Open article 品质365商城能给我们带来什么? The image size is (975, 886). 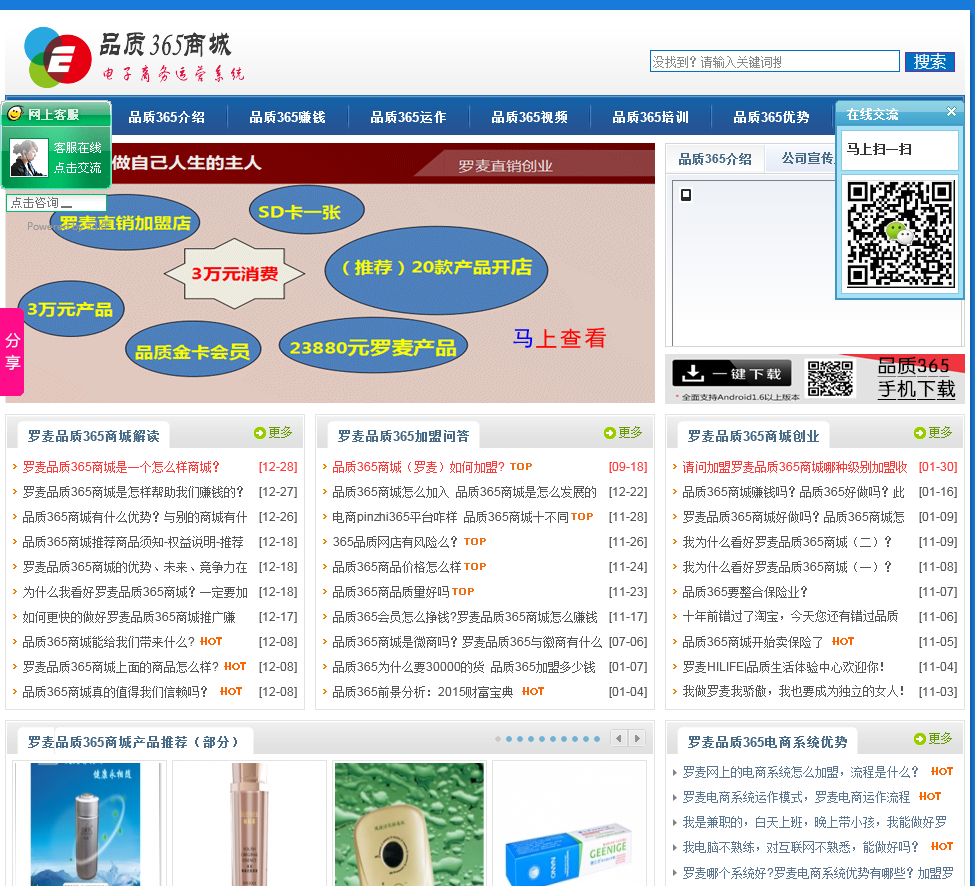pos(109,642)
